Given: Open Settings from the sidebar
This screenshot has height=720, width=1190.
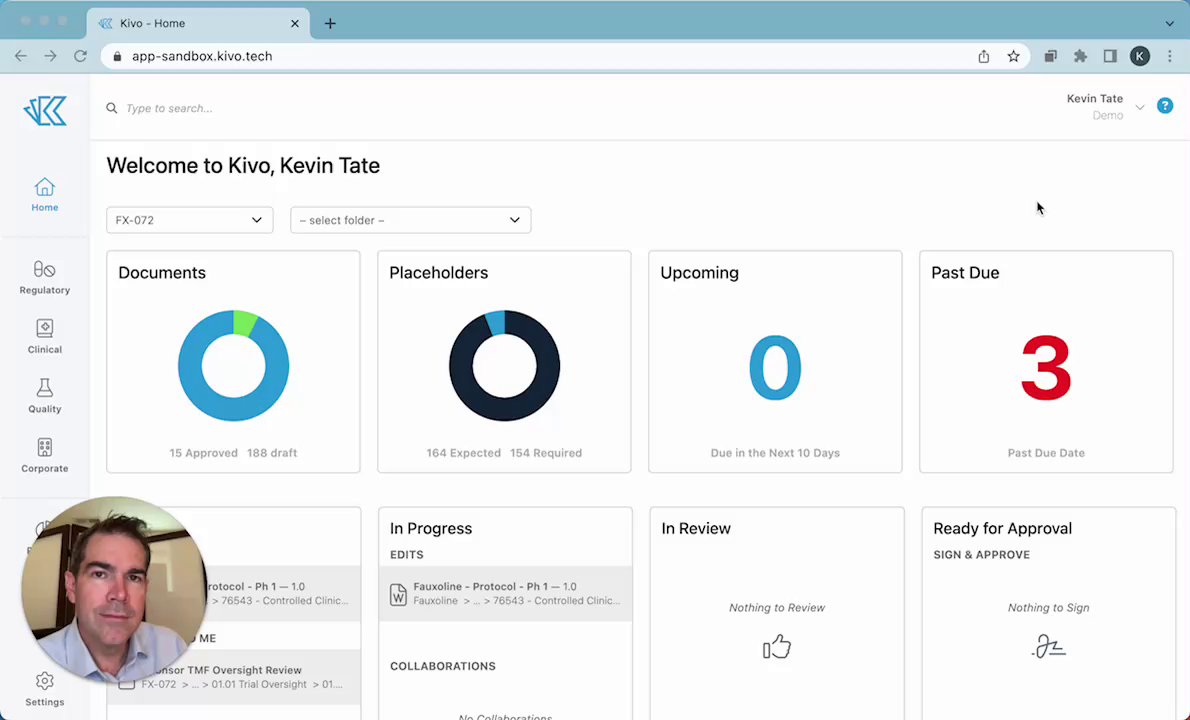Looking at the screenshot, I should pyautogui.click(x=44, y=688).
